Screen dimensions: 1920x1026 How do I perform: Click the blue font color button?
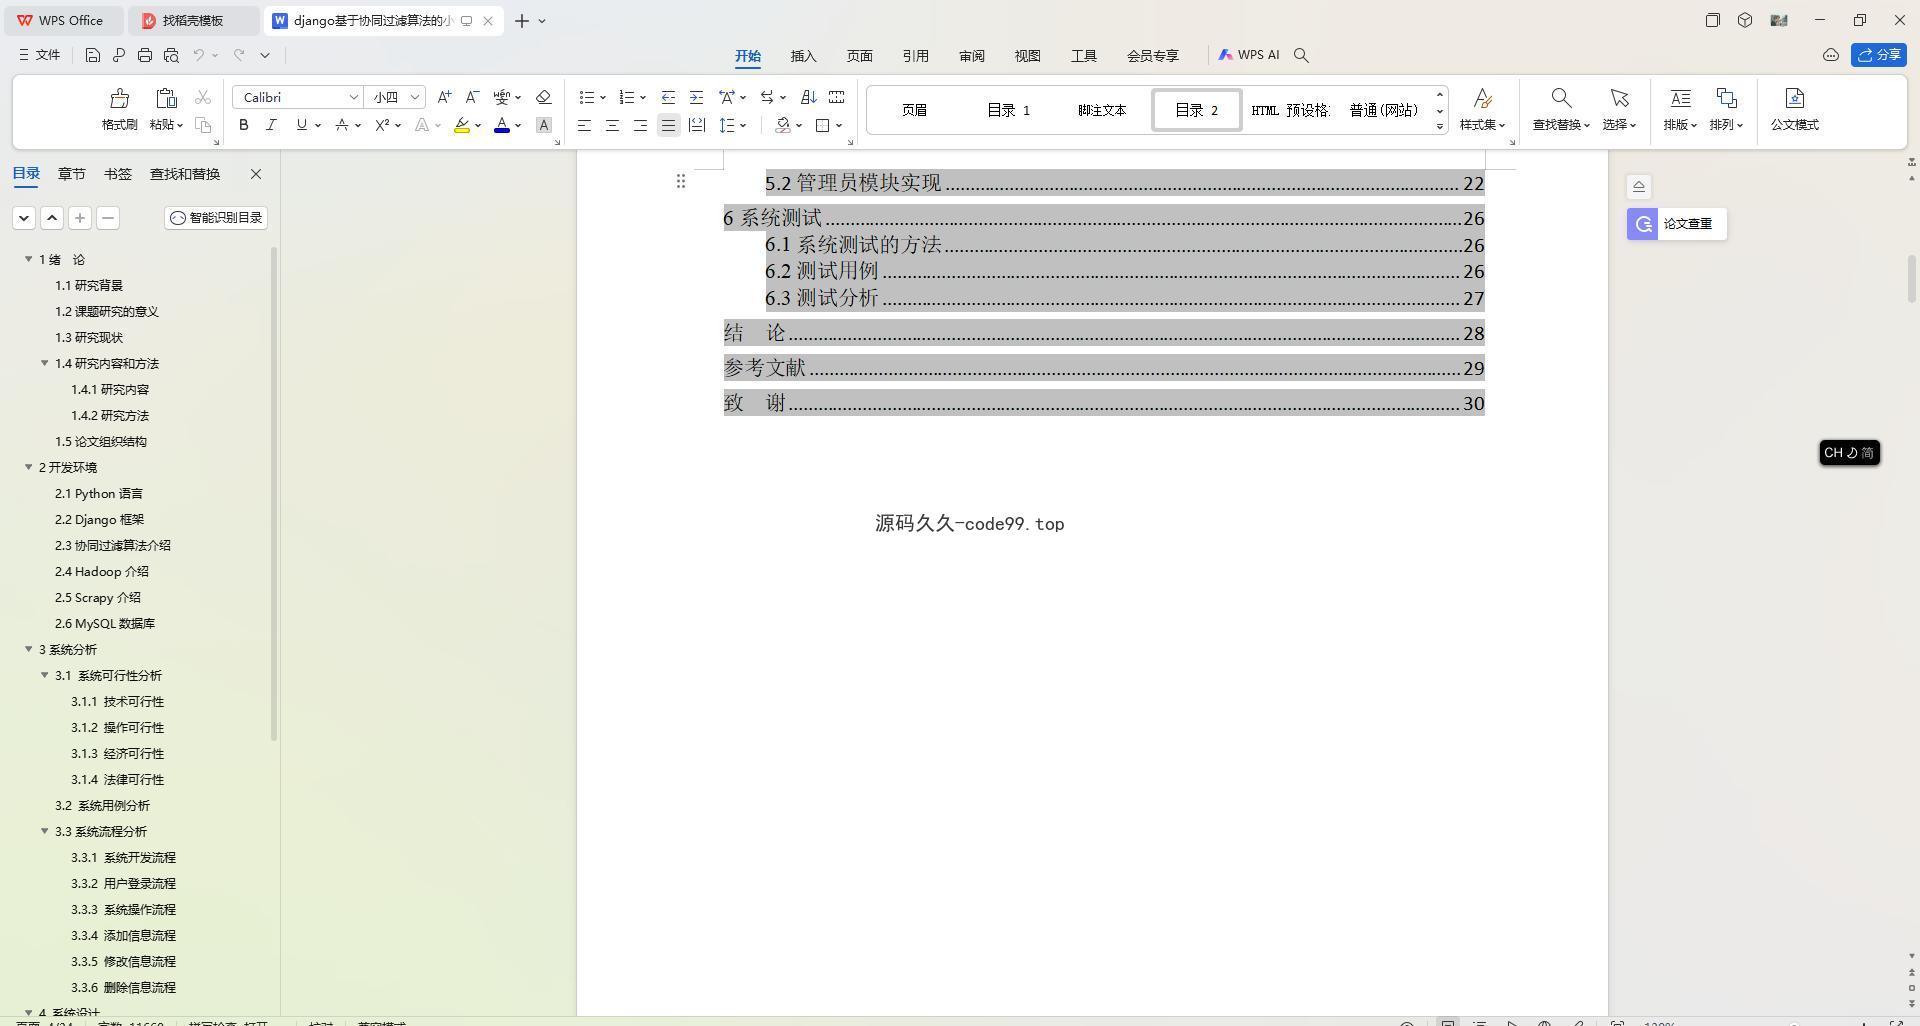click(502, 125)
